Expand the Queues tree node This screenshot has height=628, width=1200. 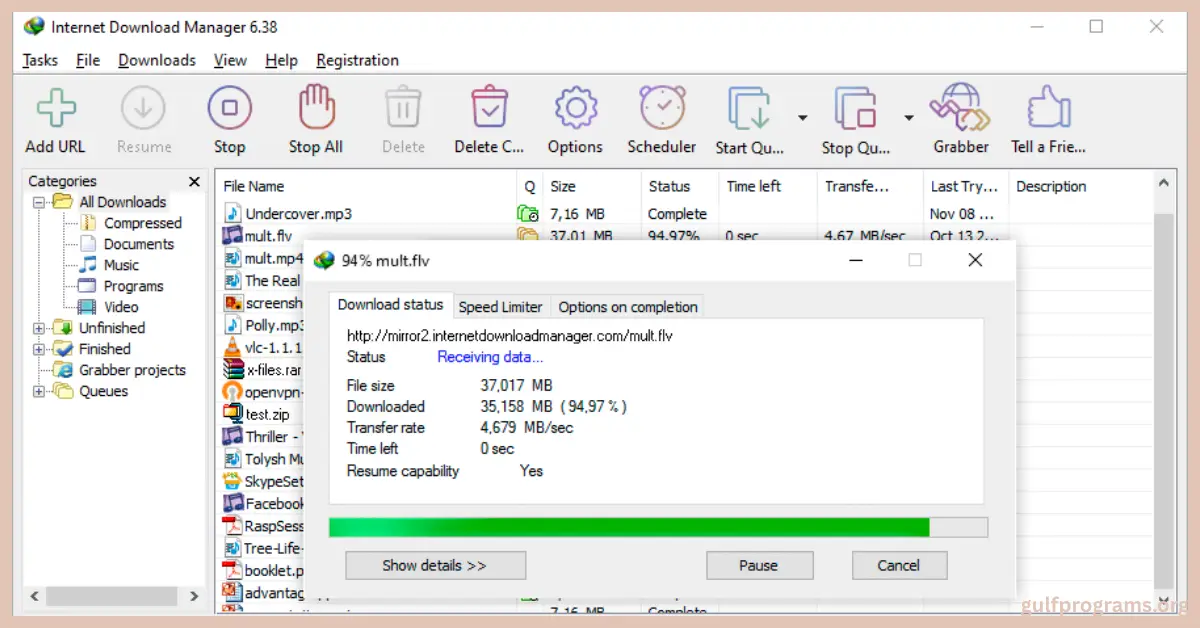39,391
